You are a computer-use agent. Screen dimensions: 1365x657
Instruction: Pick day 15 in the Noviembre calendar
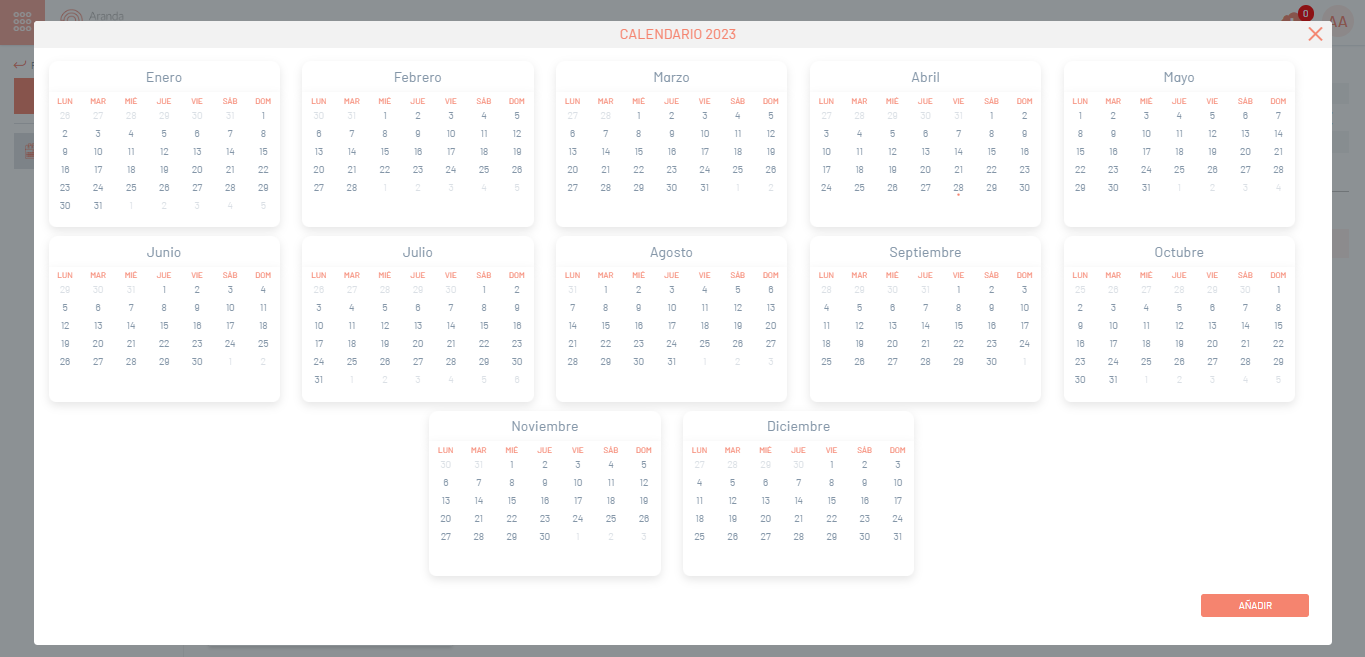(512, 500)
